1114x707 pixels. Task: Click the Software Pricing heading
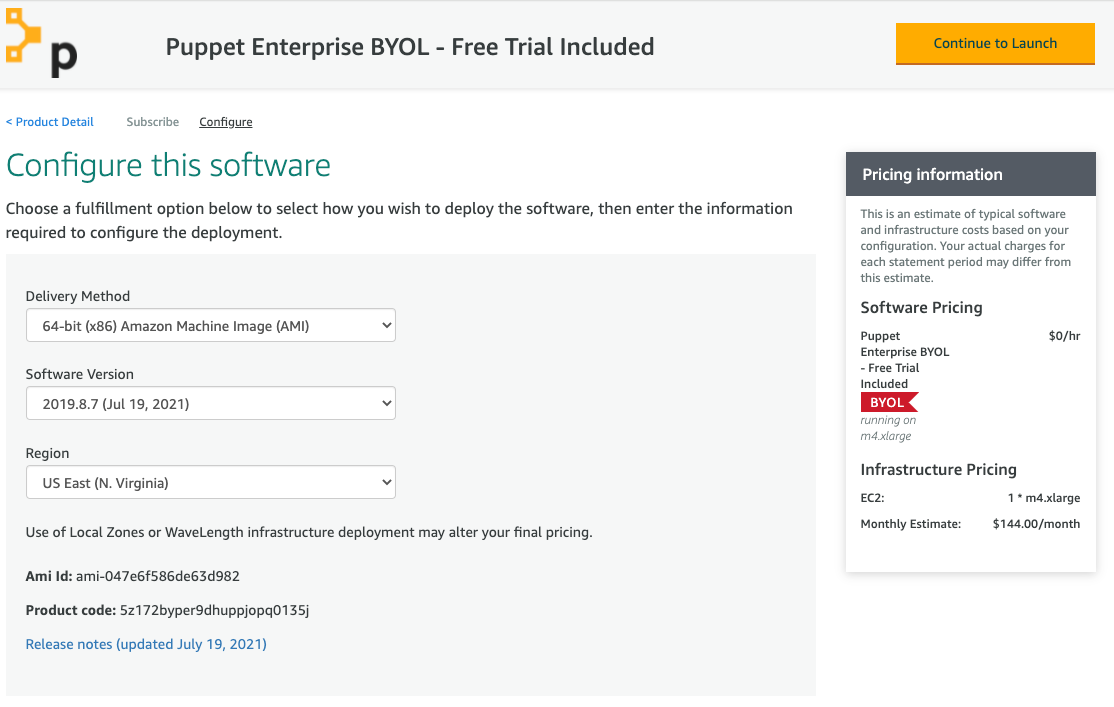coord(921,308)
